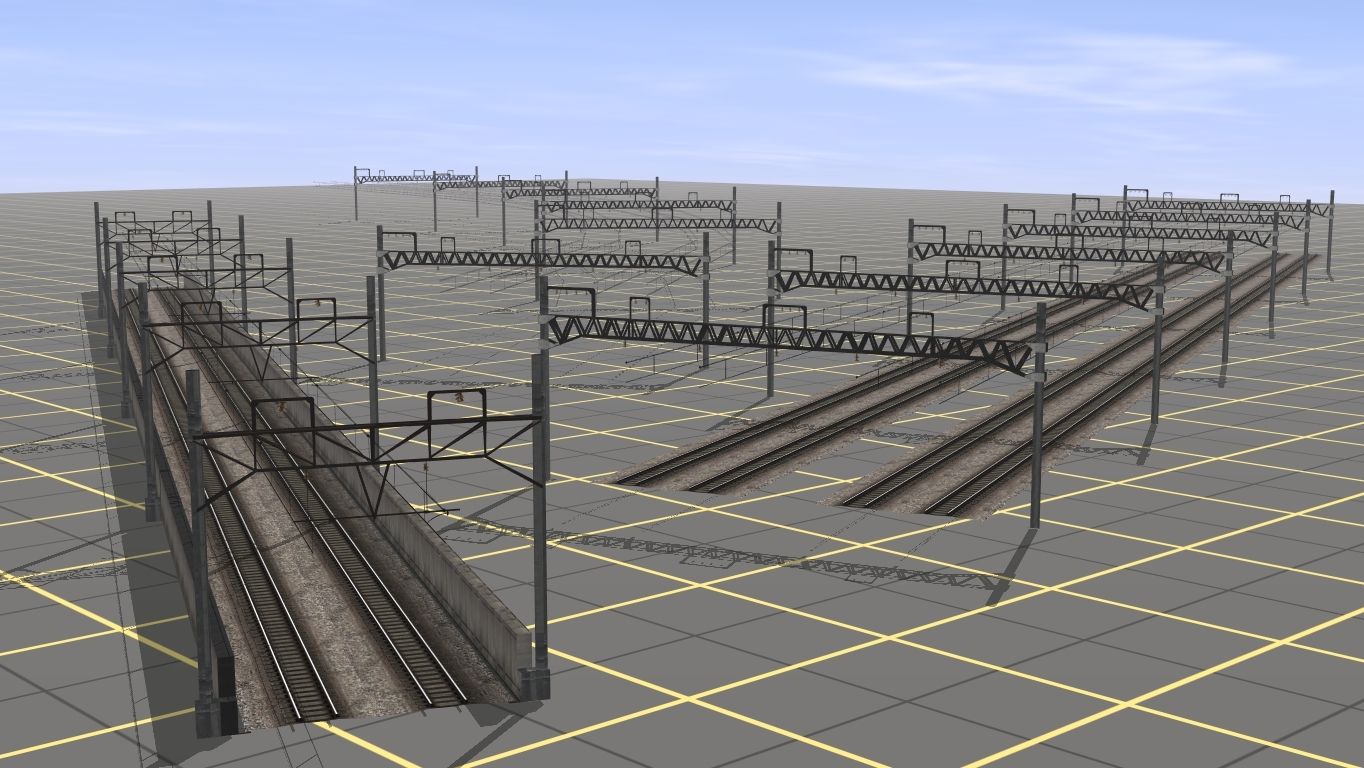This screenshot has width=1364, height=768.
Task: Click the farthest catenary gantry near the horizon
Action: click(x=415, y=179)
